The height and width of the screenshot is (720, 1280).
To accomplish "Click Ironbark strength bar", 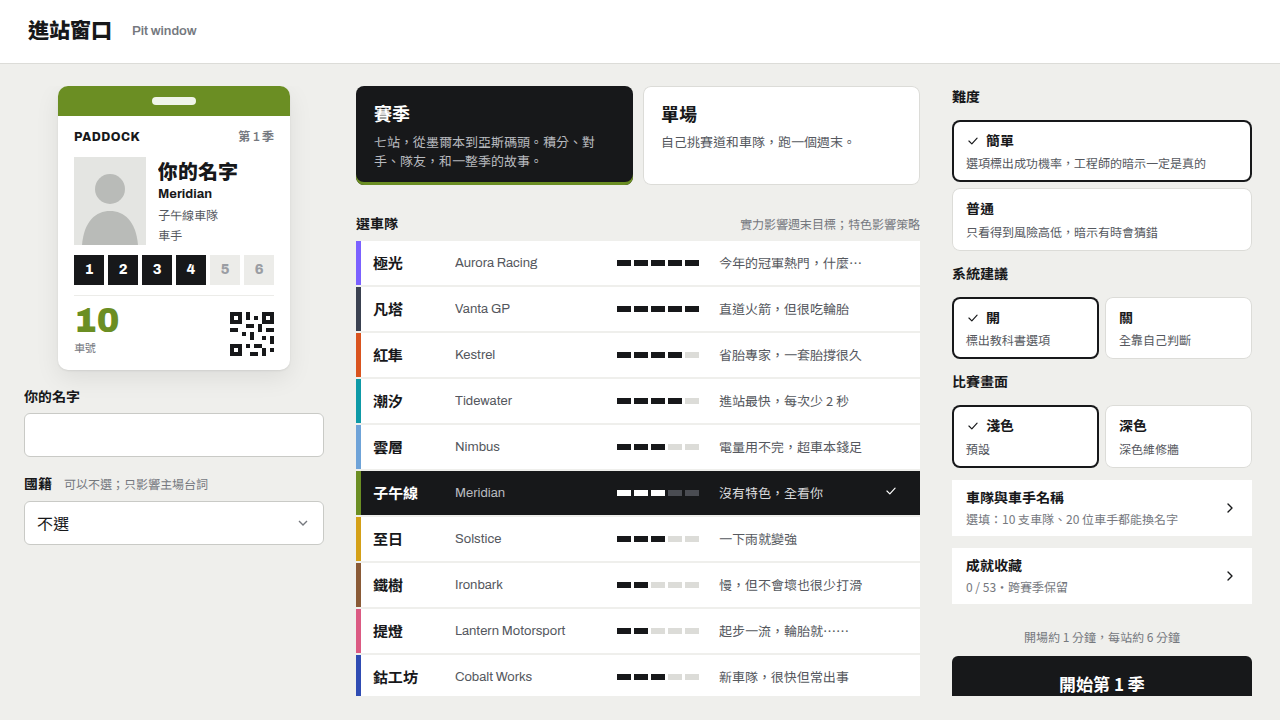I will click(x=658, y=585).
